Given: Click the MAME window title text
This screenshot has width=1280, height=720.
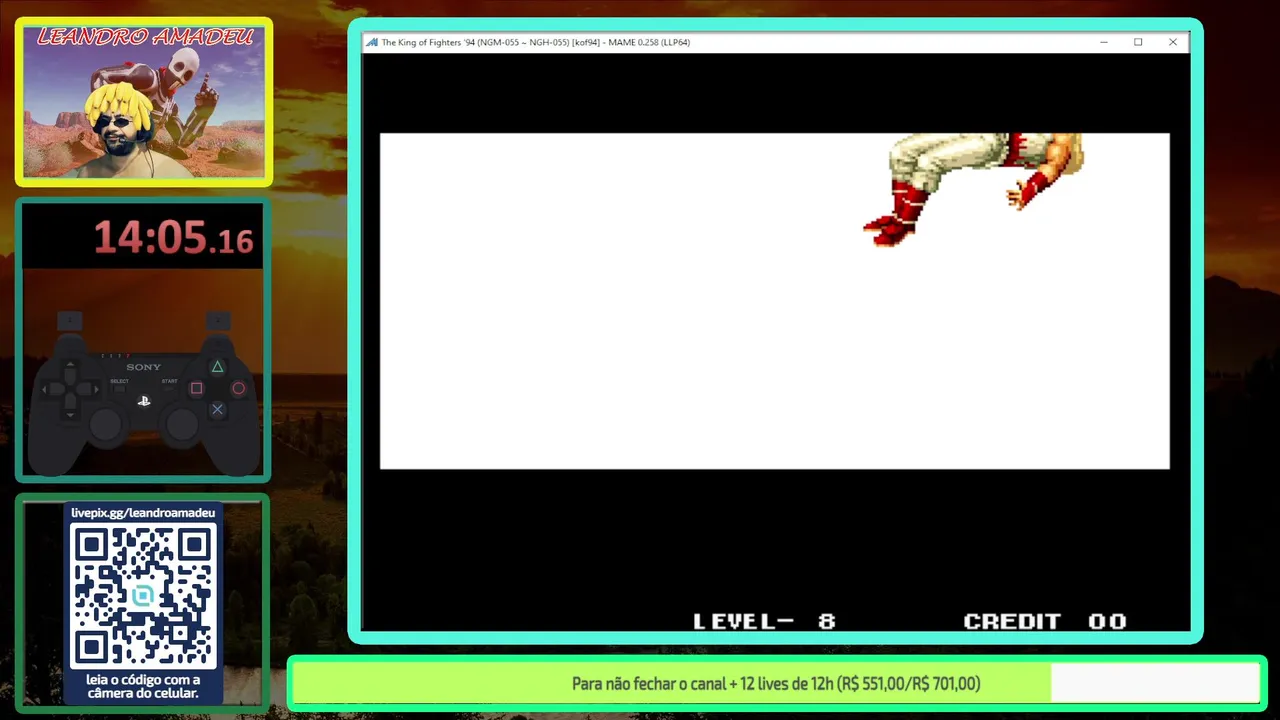Looking at the screenshot, I should 536,42.
